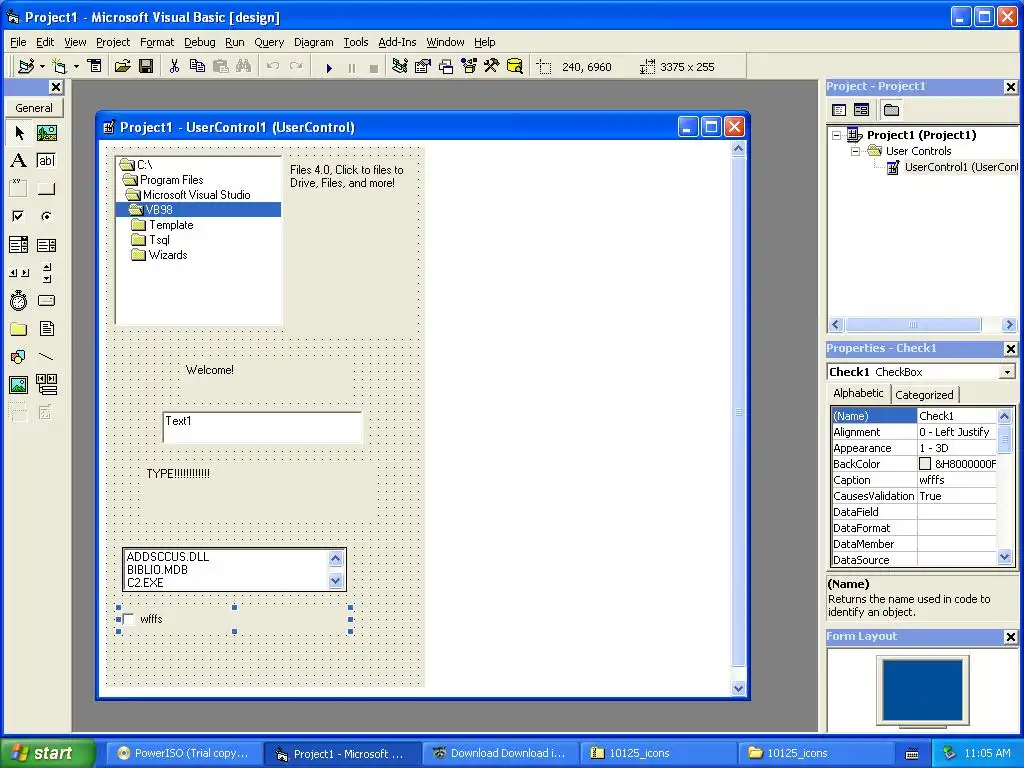1024x768 pixels.
Task: Select the VScrollBar tool in the toolbox
Action: coord(46,273)
